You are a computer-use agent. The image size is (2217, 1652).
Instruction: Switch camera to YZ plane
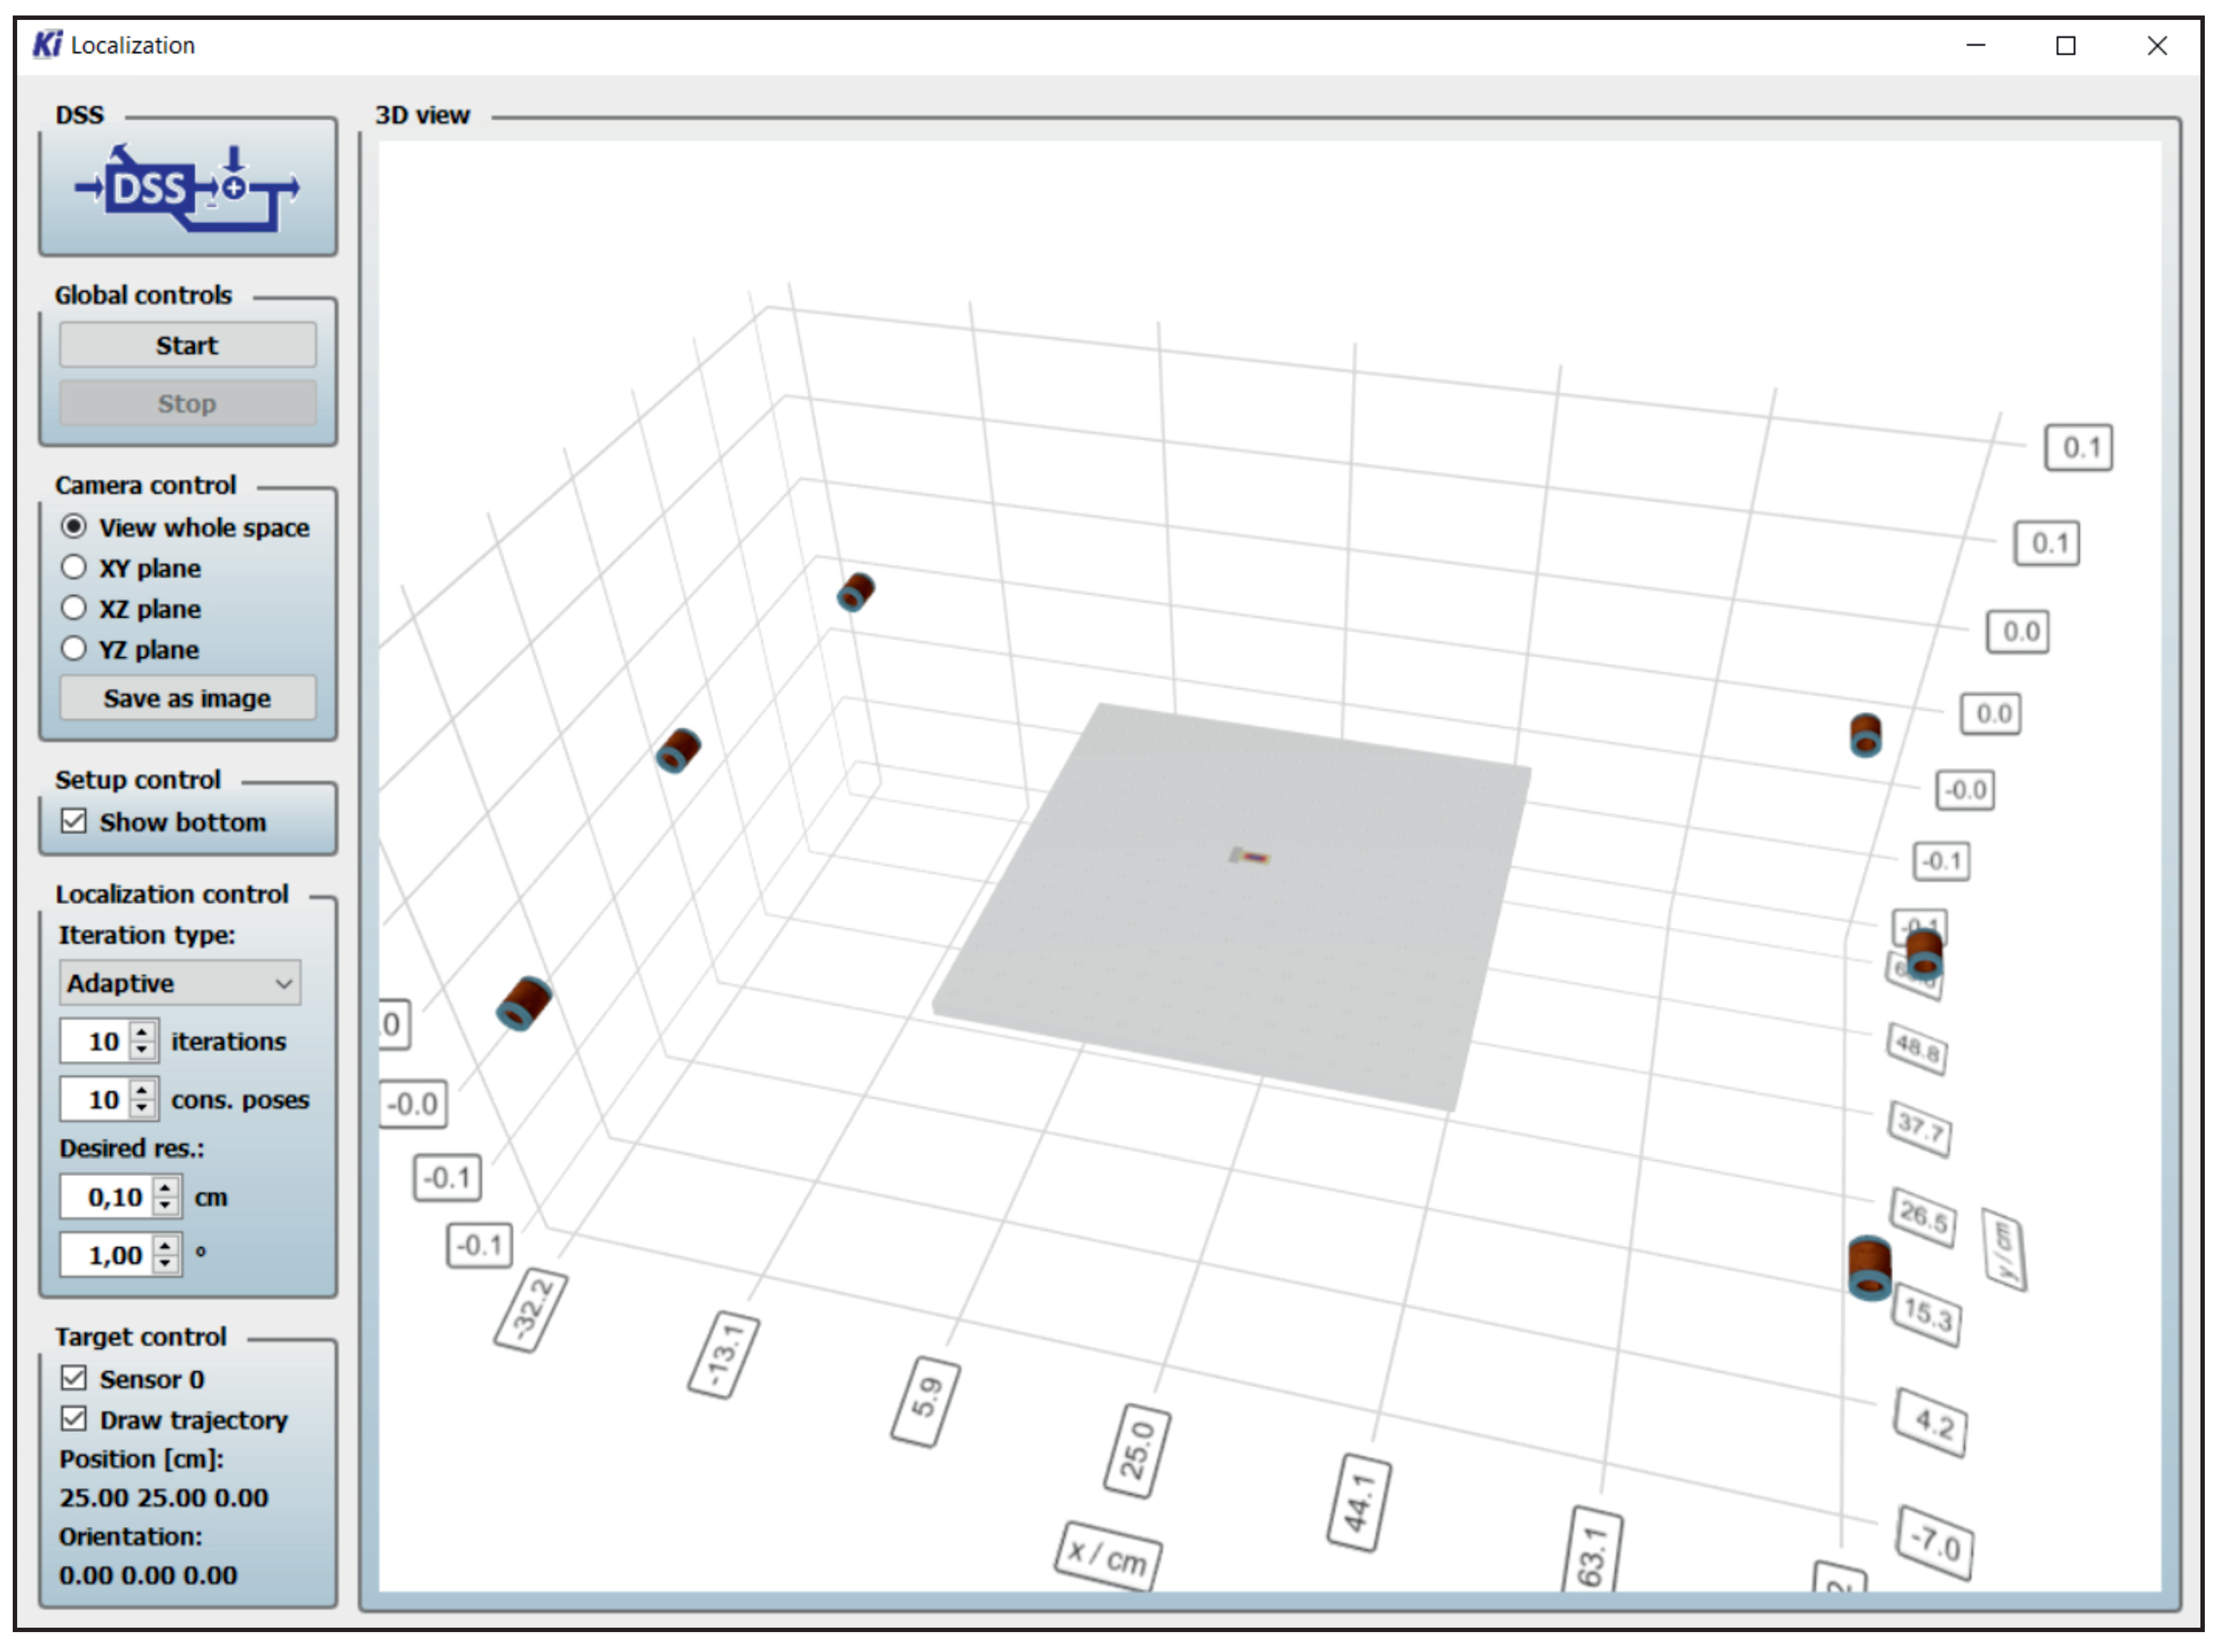74,649
